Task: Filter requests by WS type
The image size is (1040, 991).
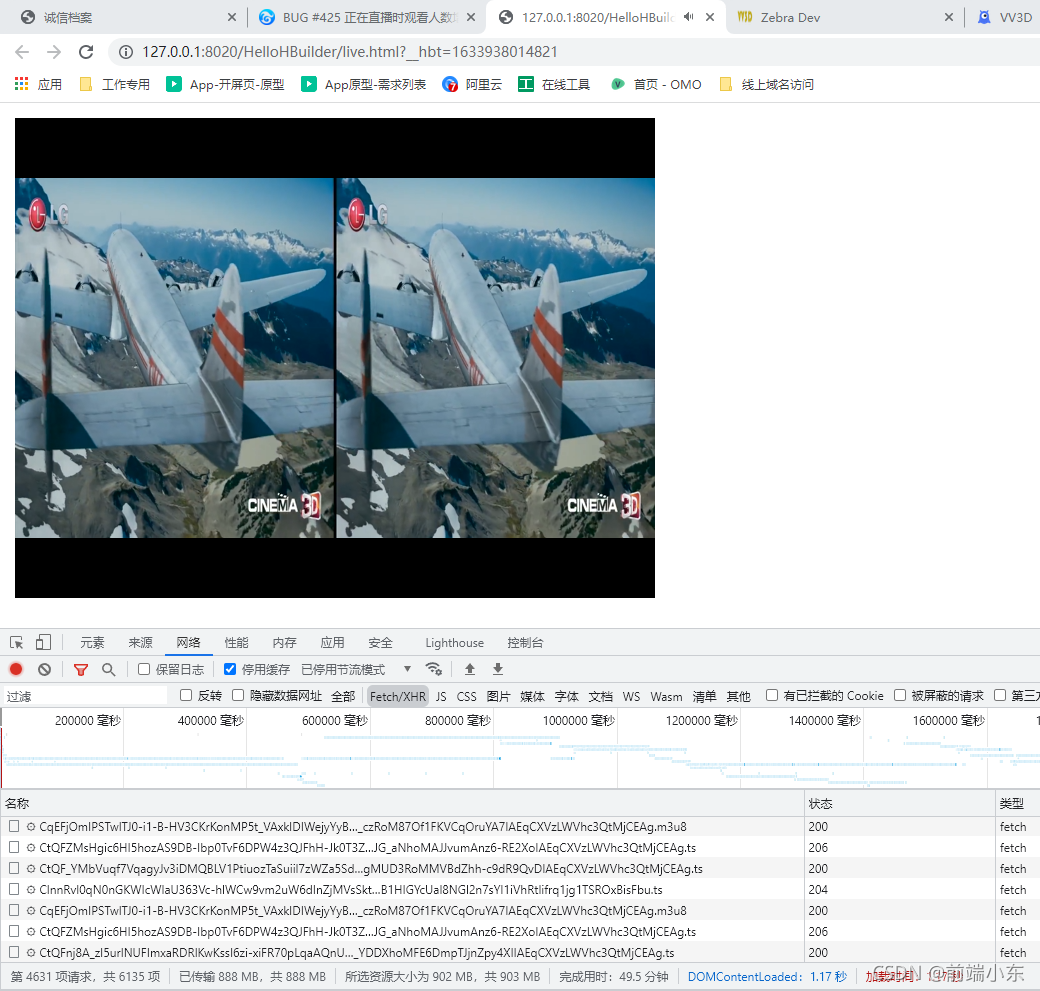Action: [631, 696]
